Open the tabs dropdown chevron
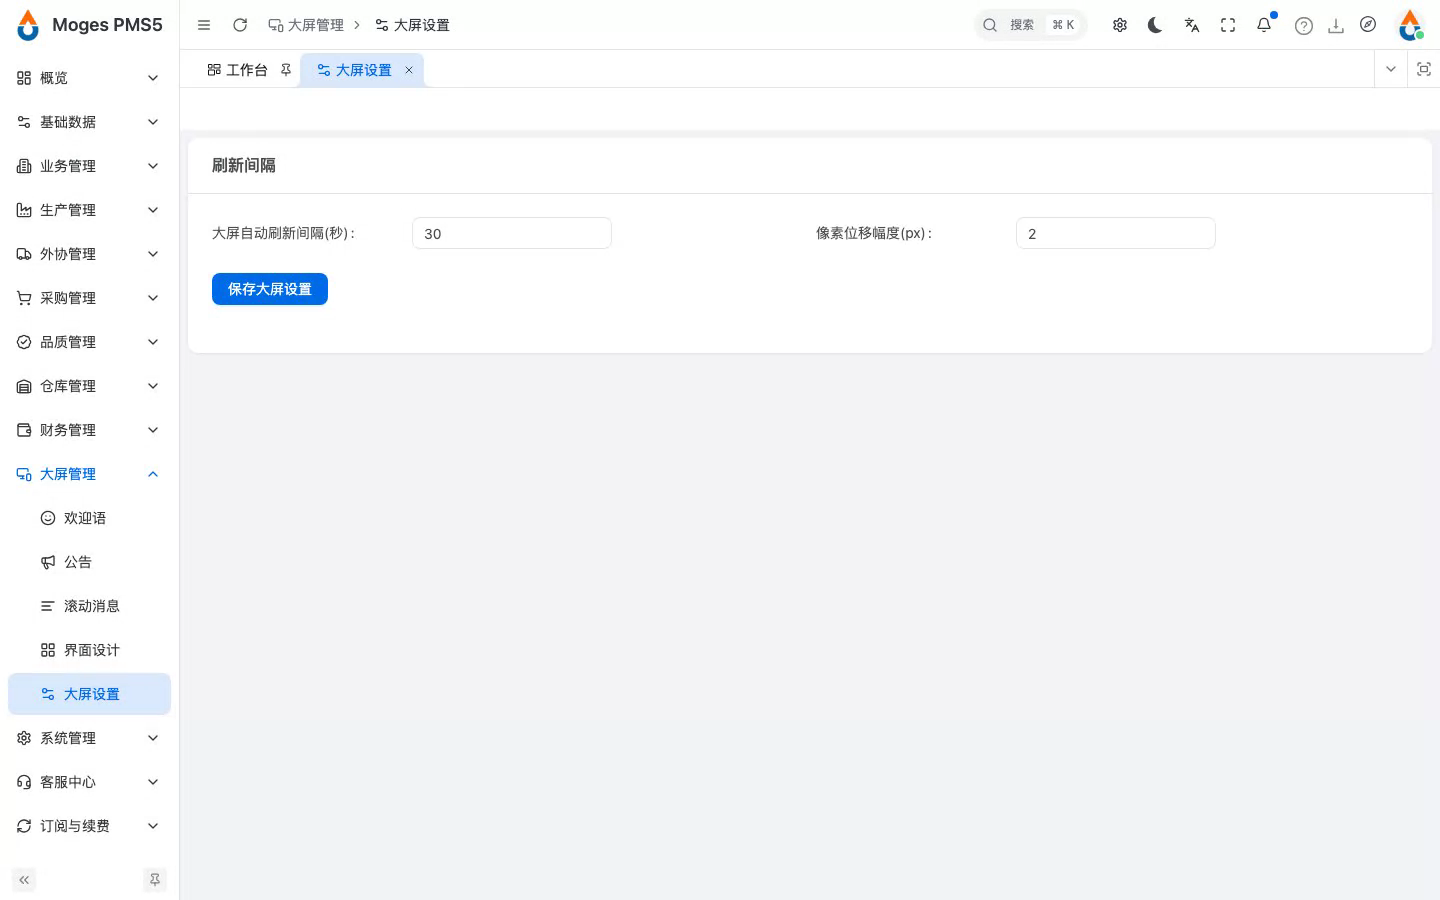 click(x=1390, y=69)
